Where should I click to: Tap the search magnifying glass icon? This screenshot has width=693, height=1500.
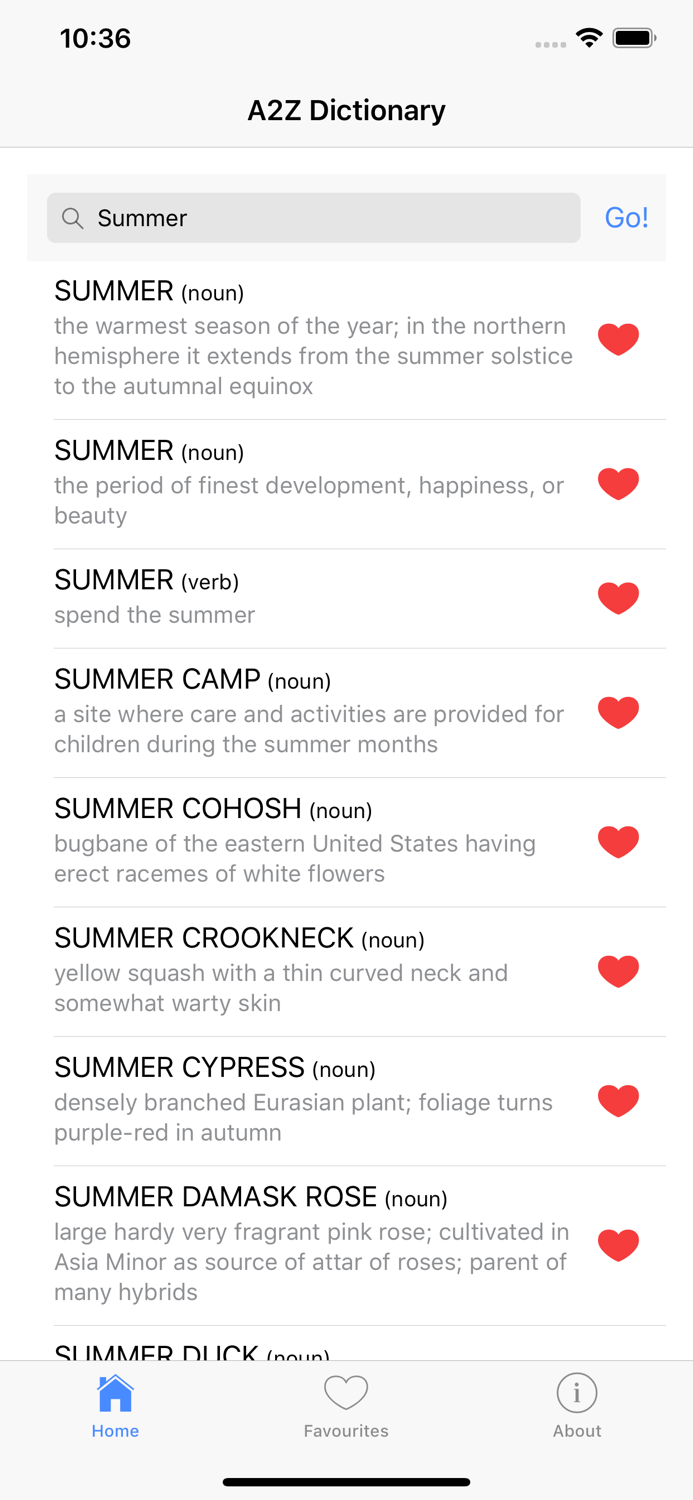coord(72,218)
